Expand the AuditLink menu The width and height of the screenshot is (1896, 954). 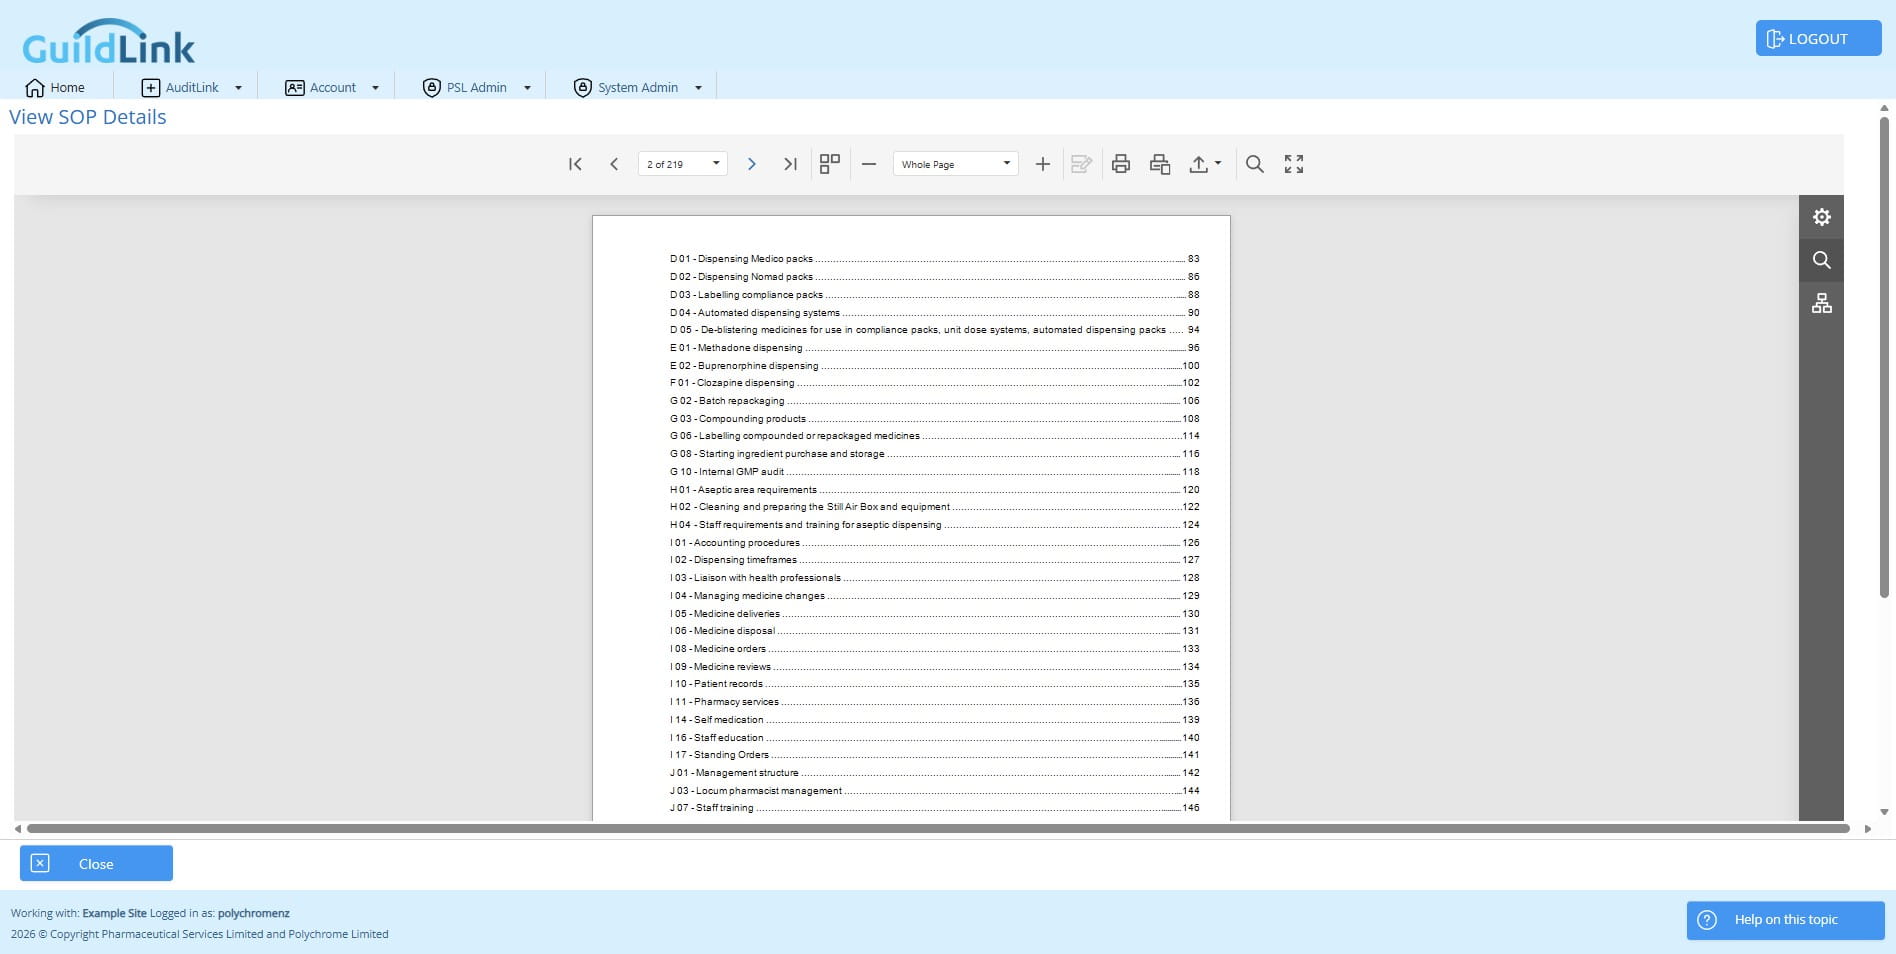tap(191, 87)
